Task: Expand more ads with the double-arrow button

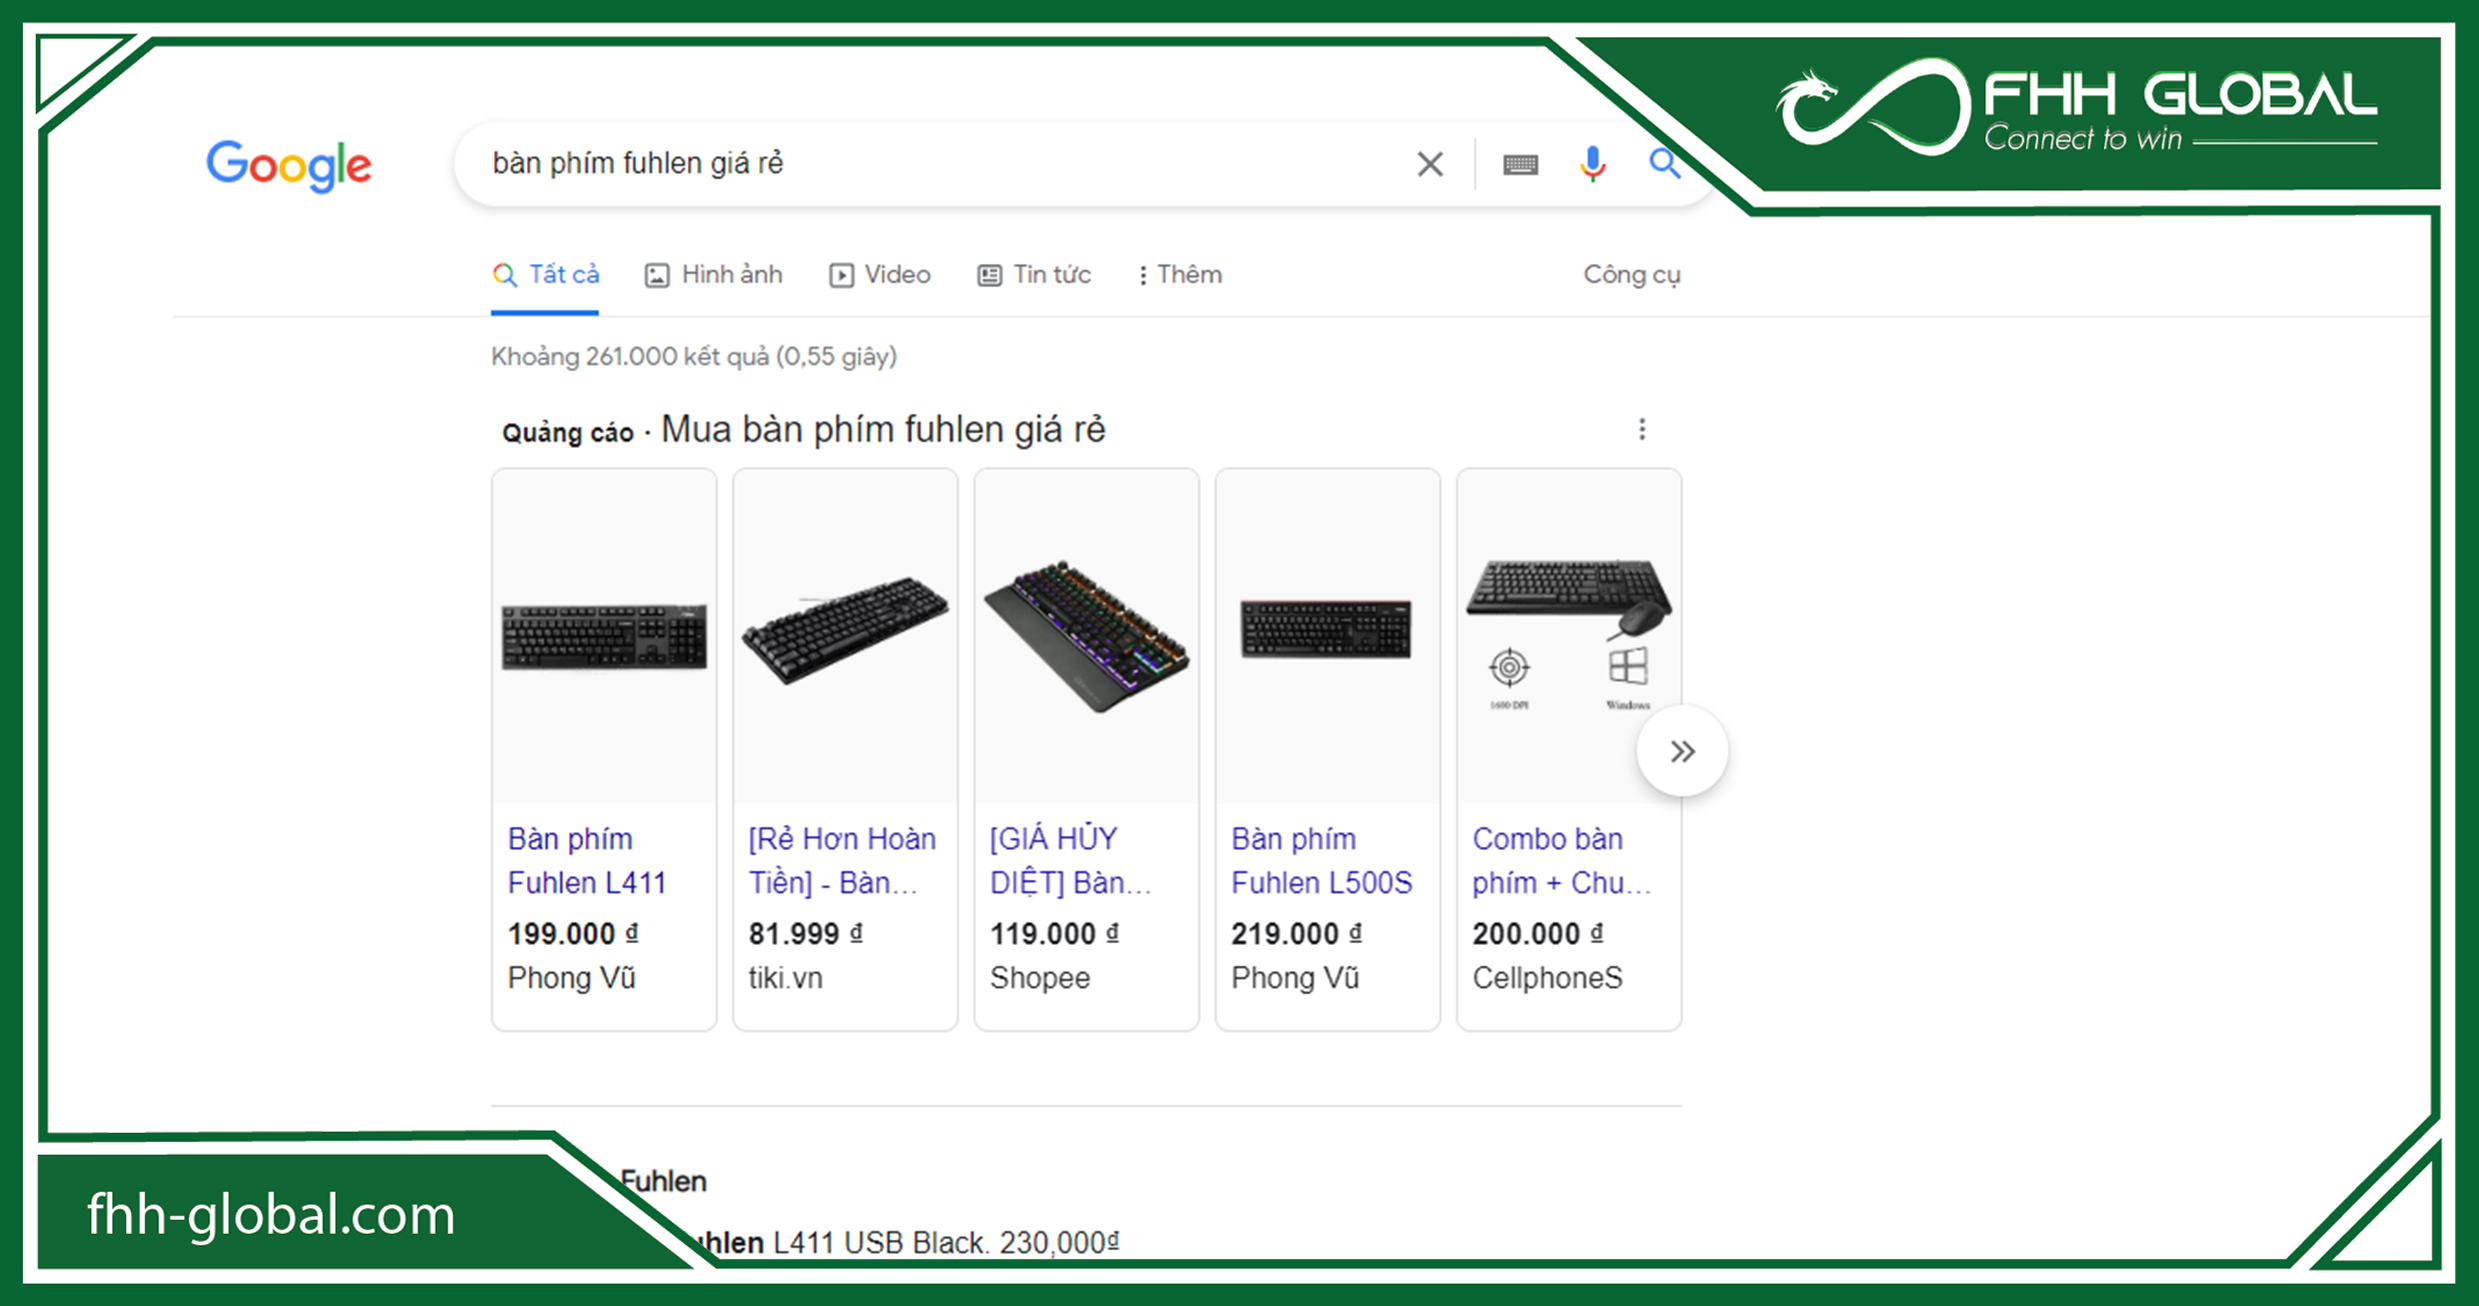Action: [1683, 751]
